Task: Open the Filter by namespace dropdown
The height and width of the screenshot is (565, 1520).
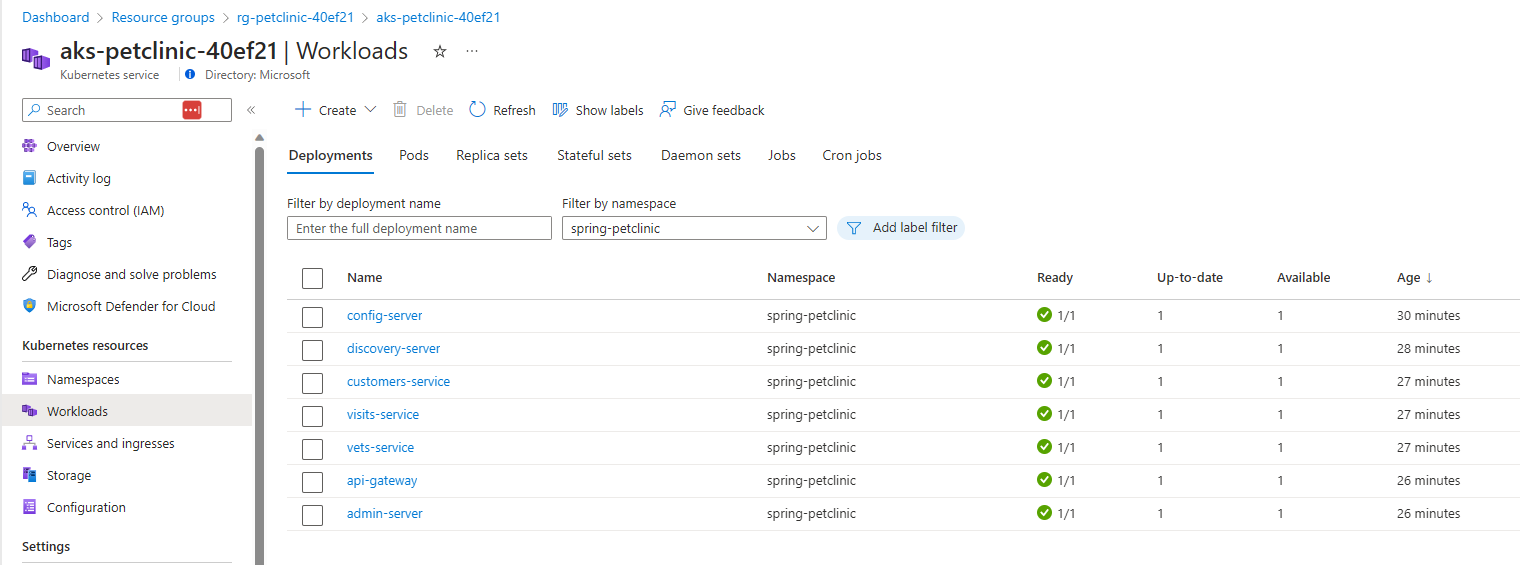Action: 694,228
